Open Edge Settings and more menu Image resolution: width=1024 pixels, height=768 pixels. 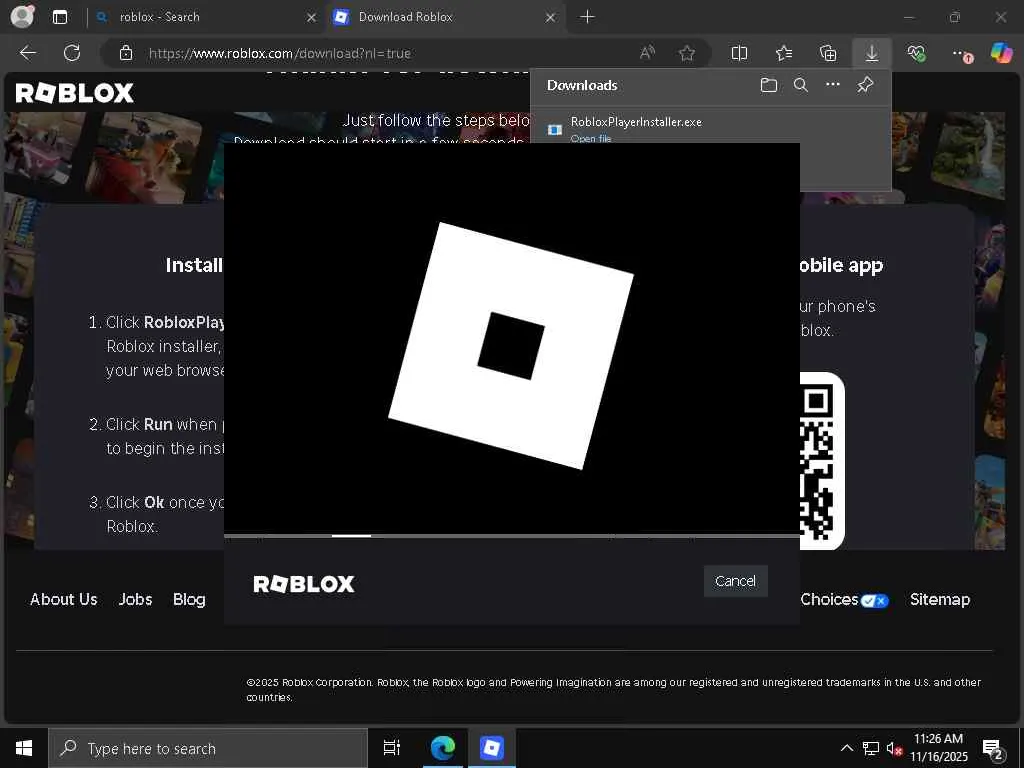pos(961,54)
